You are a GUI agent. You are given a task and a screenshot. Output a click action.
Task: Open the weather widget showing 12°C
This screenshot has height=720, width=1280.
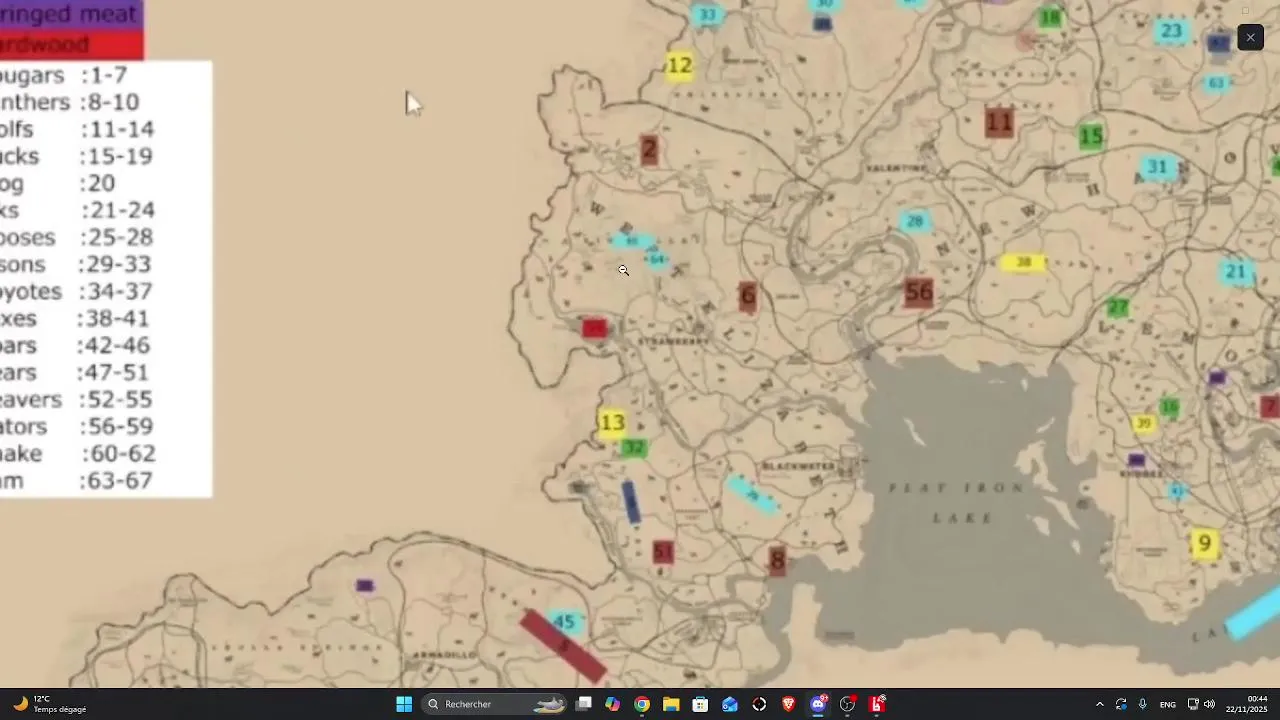tap(50, 704)
